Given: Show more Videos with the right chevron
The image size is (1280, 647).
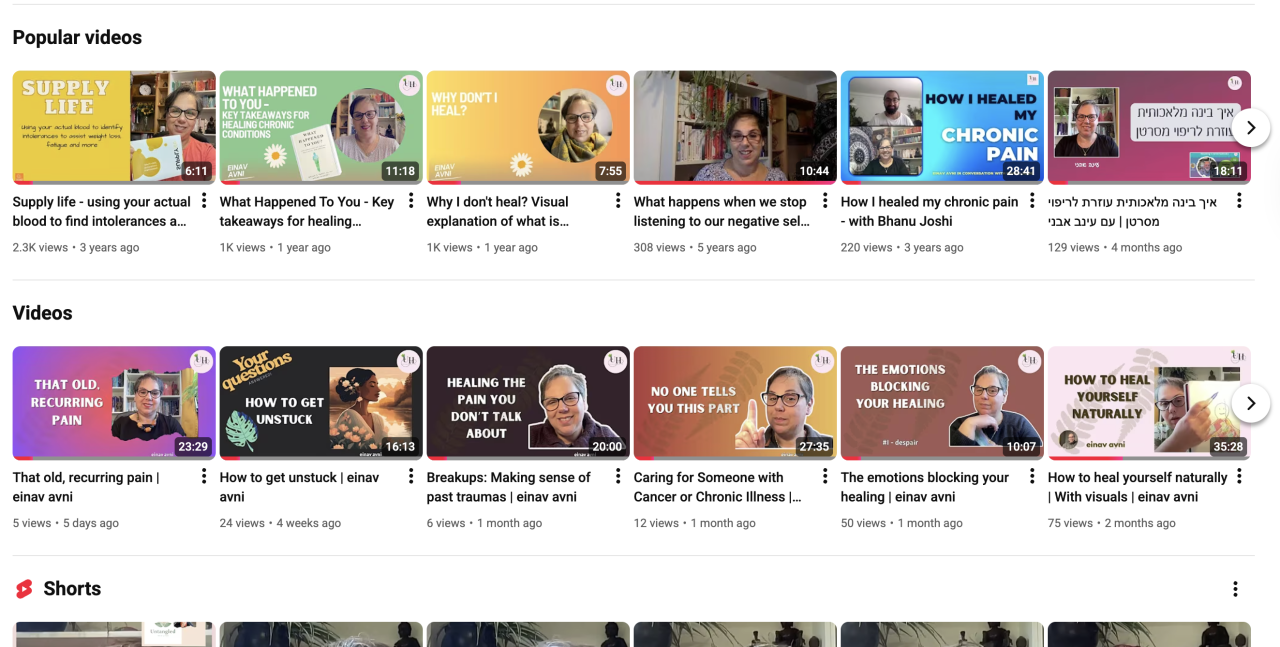Looking at the screenshot, I should [x=1250, y=404].
